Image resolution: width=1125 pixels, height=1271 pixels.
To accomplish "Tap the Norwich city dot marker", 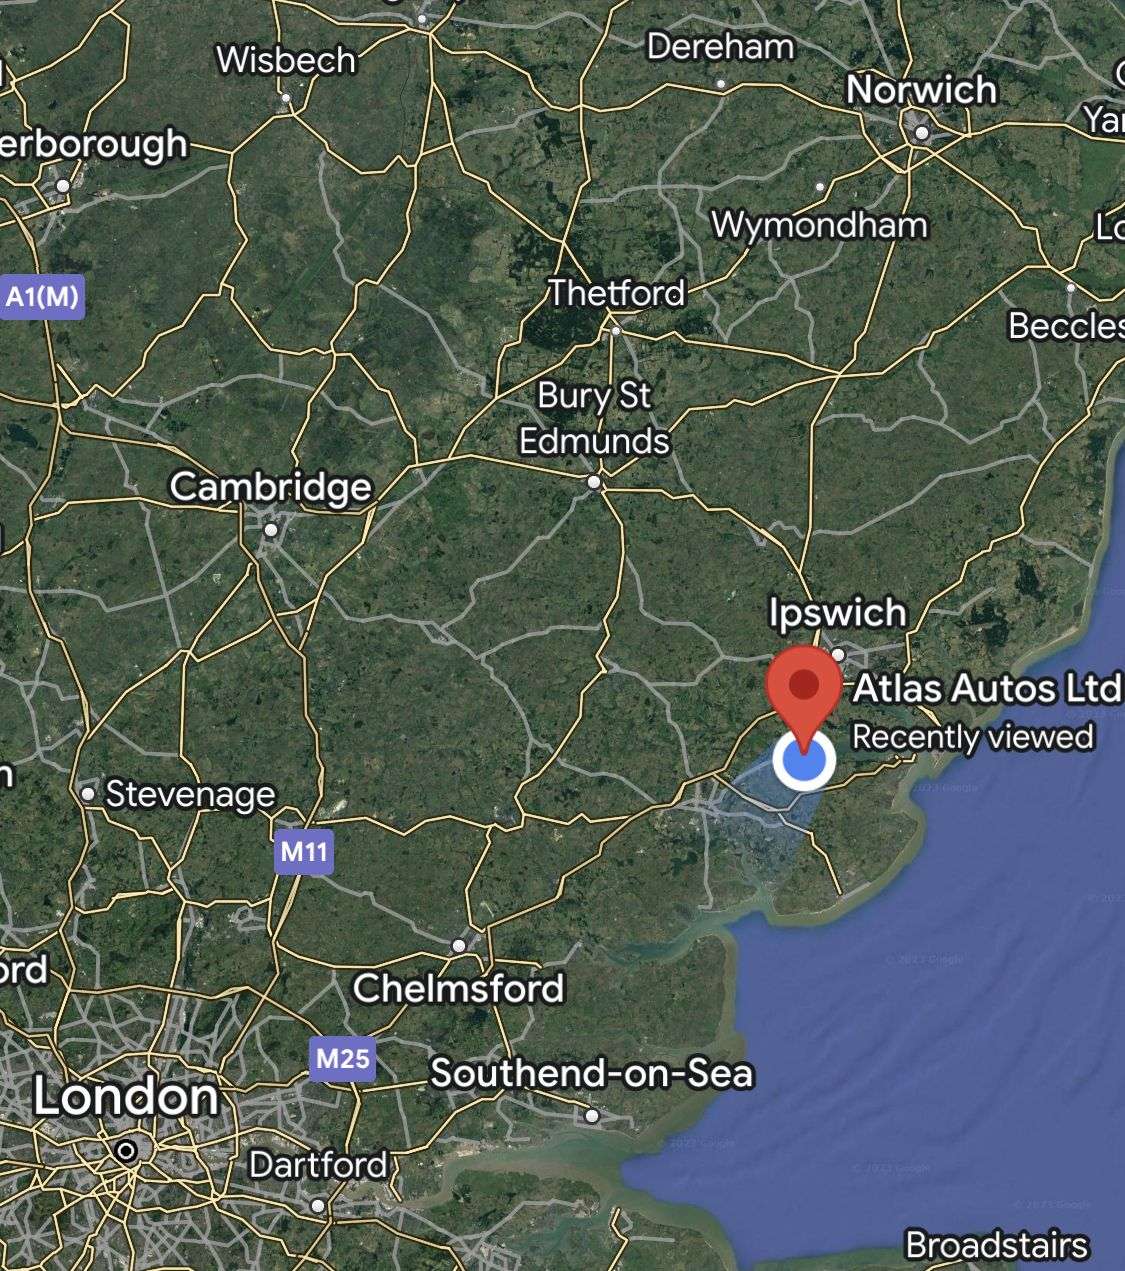I will (x=921, y=132).
